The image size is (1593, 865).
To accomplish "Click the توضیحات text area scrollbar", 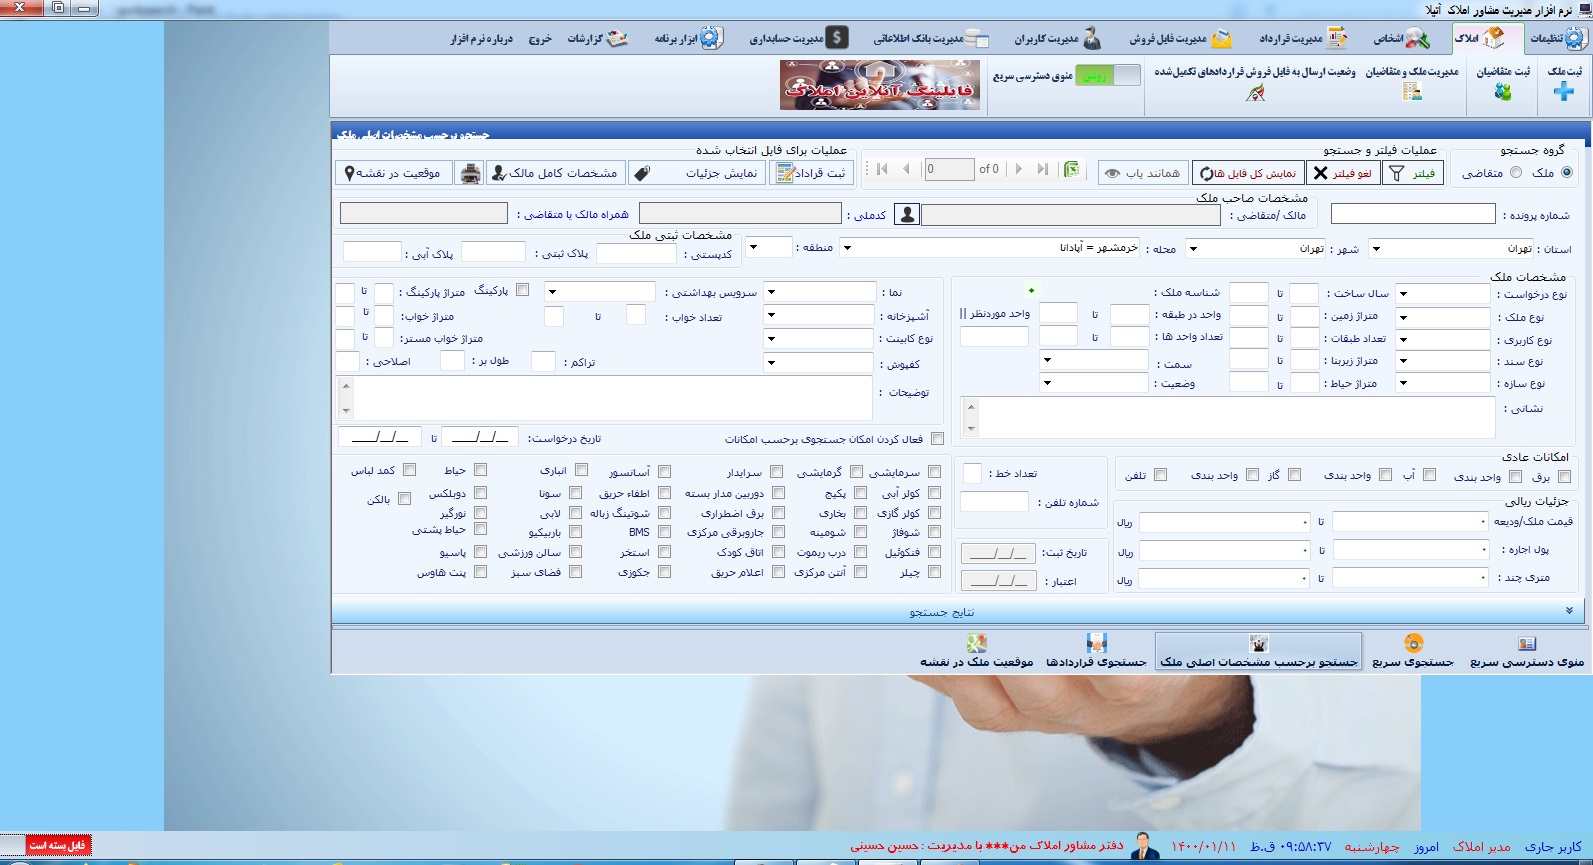I will (346, 397).
